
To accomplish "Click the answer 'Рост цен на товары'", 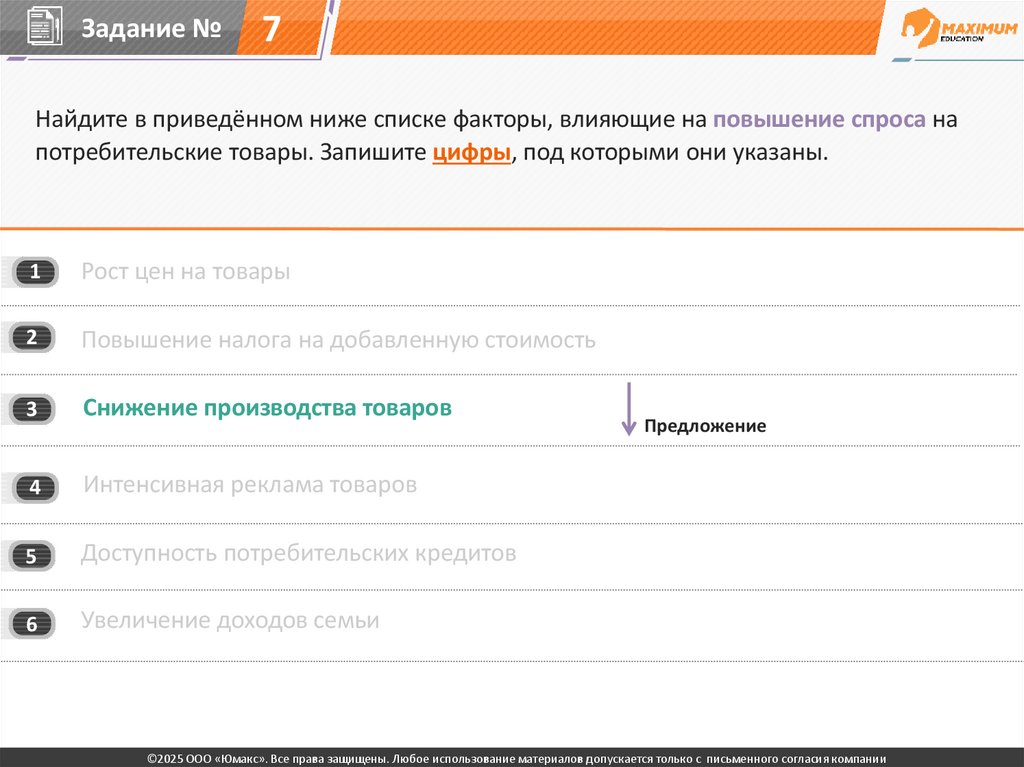I will tap(185, 271).
